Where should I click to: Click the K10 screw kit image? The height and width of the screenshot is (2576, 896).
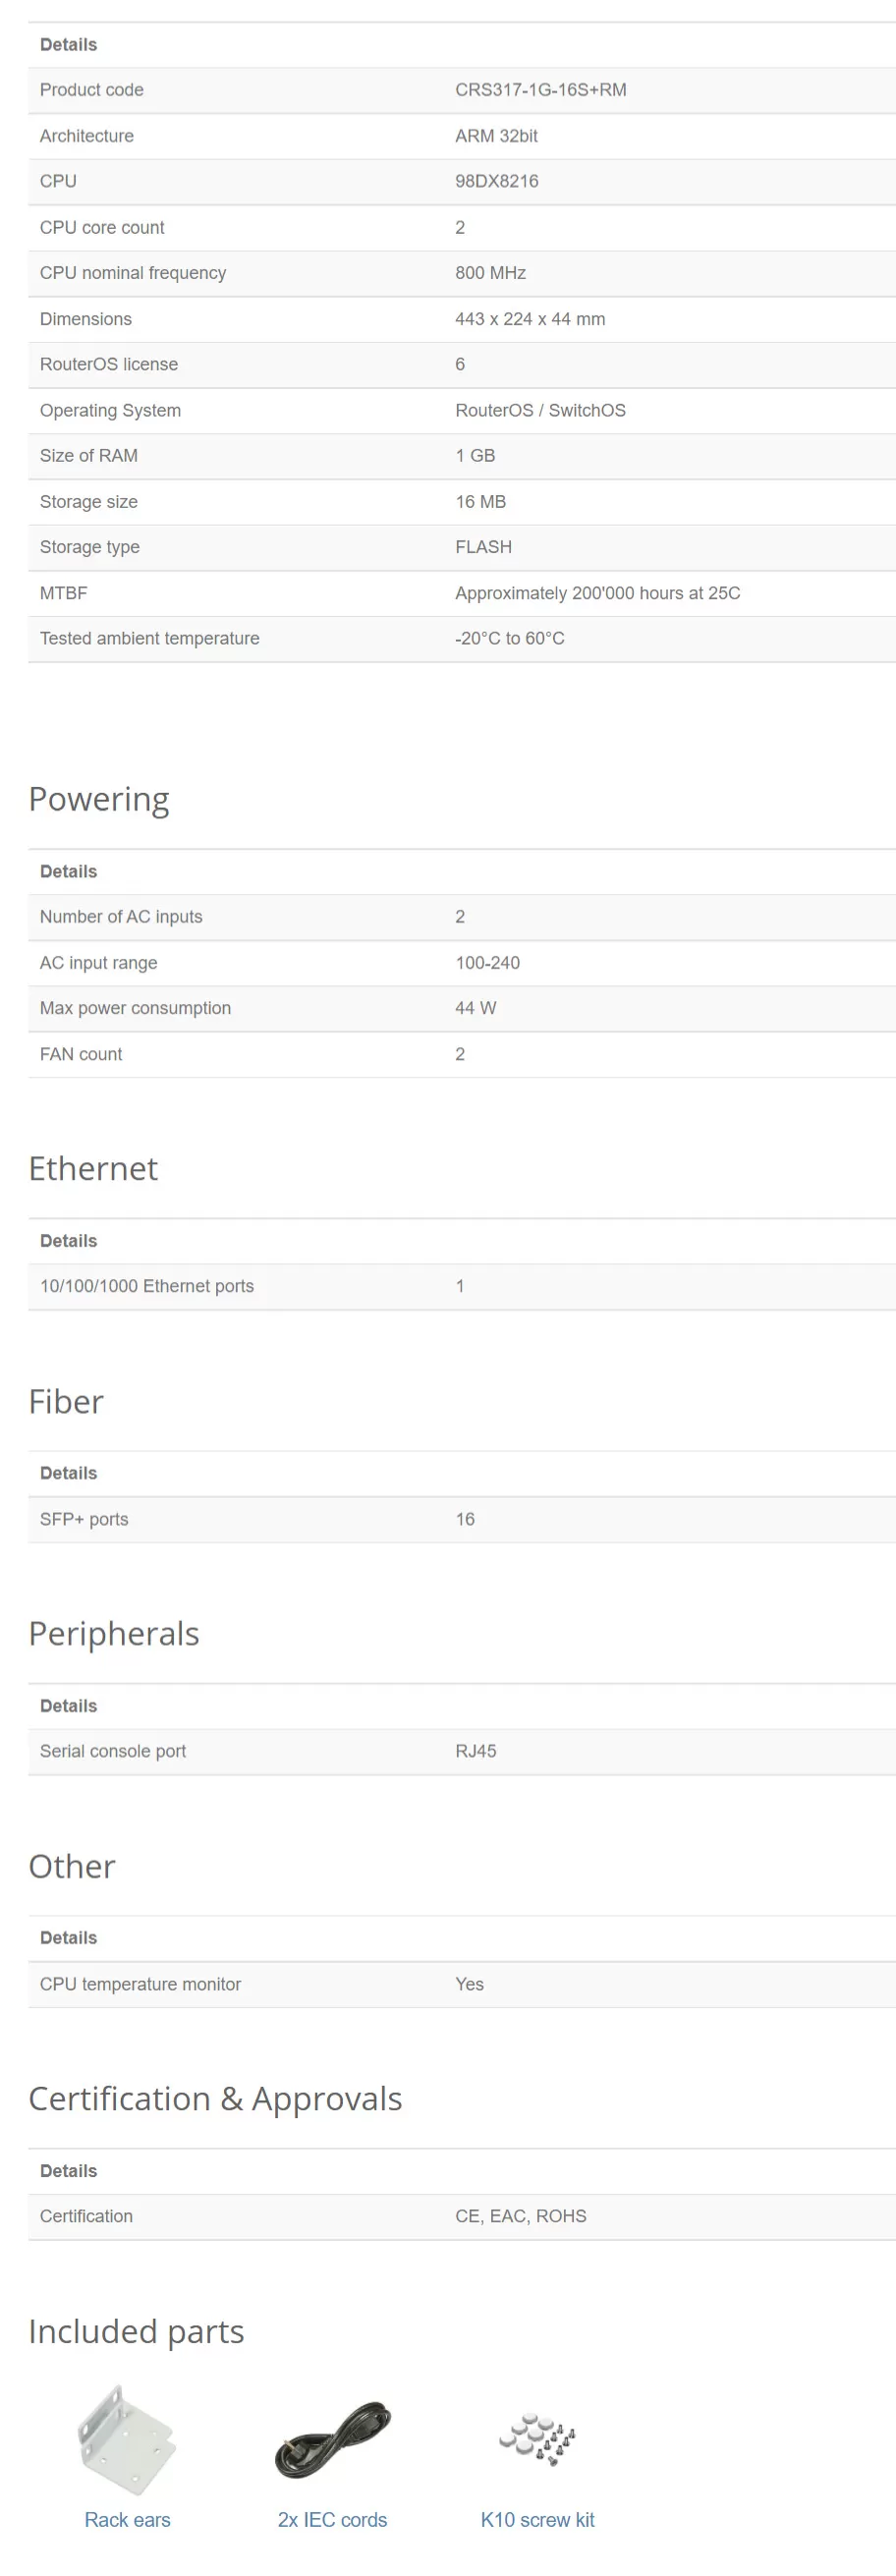pyautogui.click(x=537, y=2440)
